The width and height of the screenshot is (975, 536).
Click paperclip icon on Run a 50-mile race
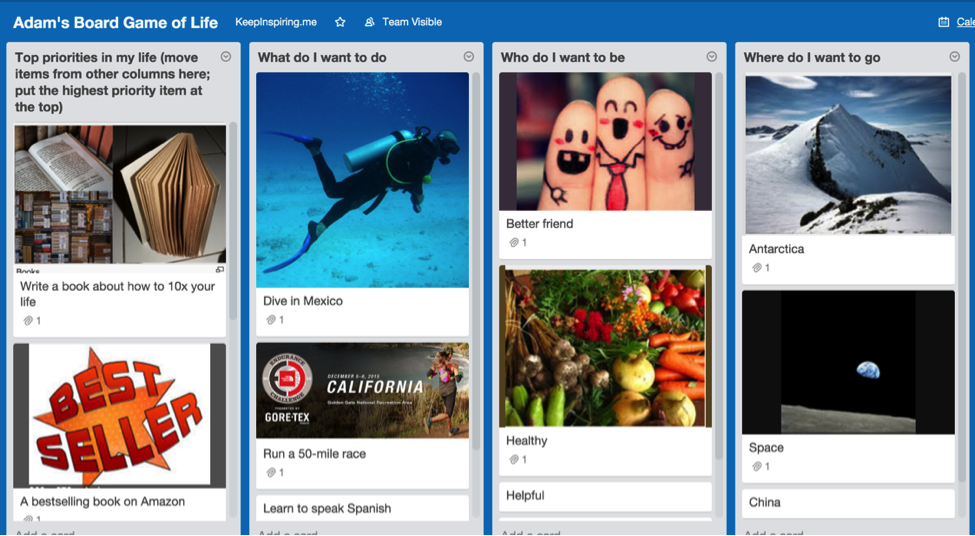click(270, 473)
